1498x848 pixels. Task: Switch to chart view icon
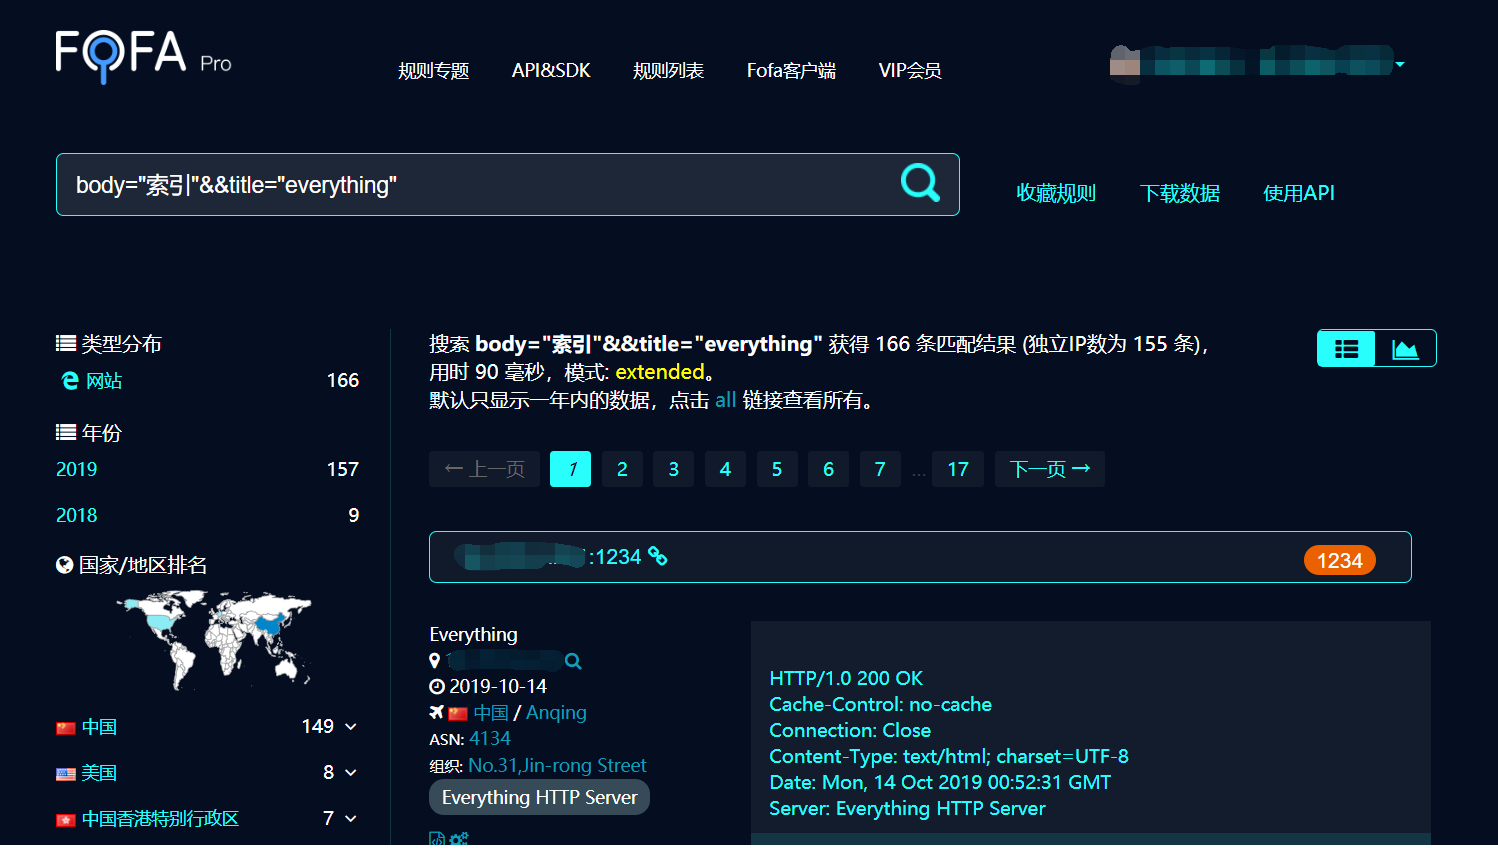pyautogui.click(x=1405, y=349)
